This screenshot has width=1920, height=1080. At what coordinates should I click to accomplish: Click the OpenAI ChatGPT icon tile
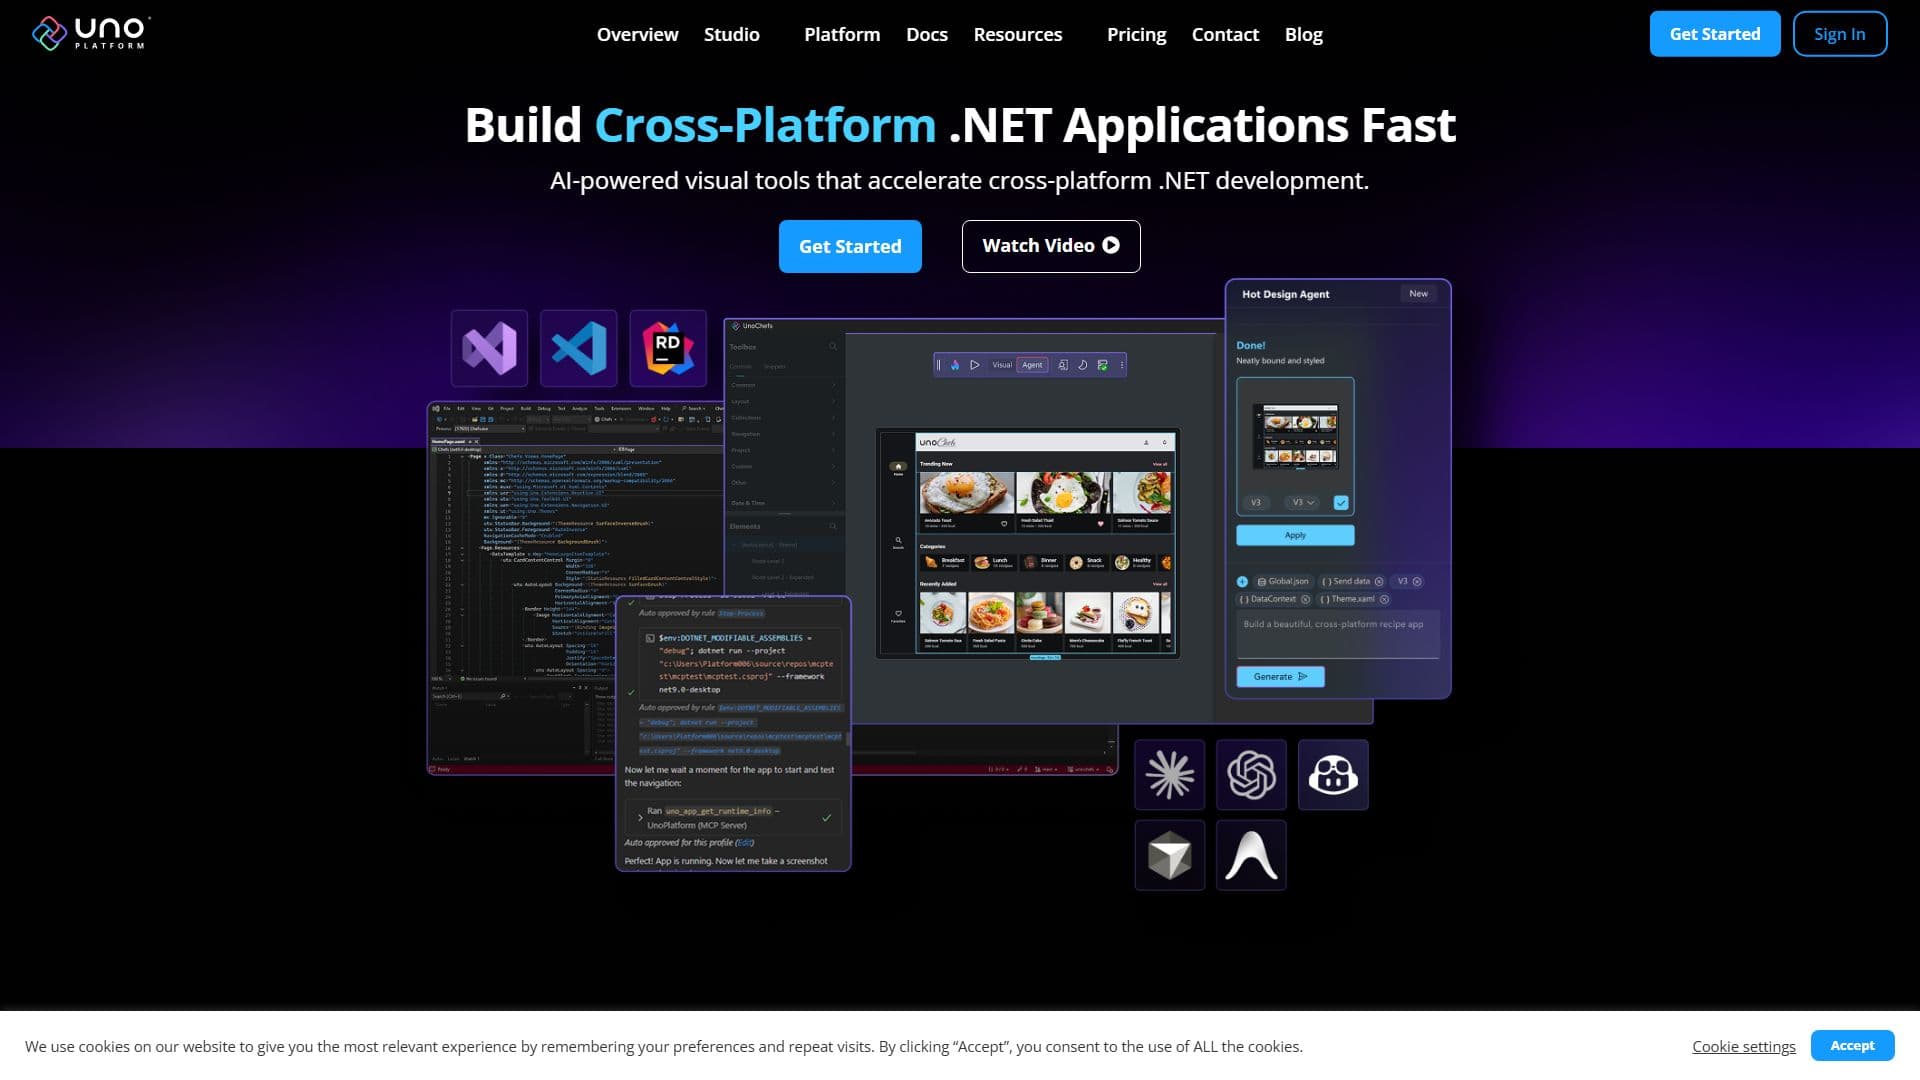[1251, 774]
